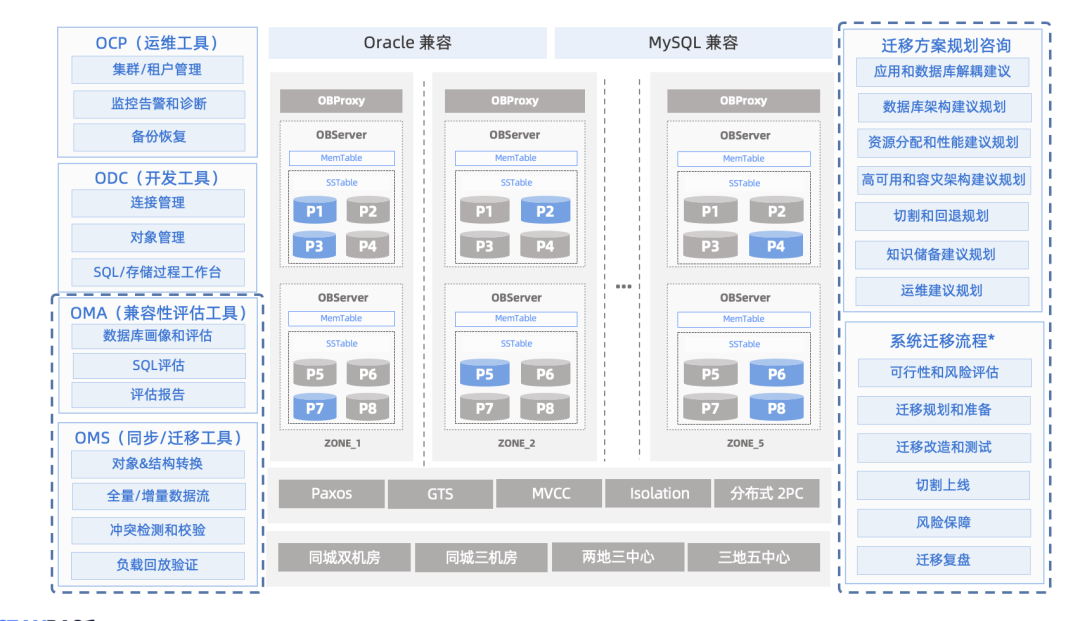The height and width of the screenshot is (621, 1080).
Task: Click the P6 partition in ZONE_2
Action: click(545, 373)
